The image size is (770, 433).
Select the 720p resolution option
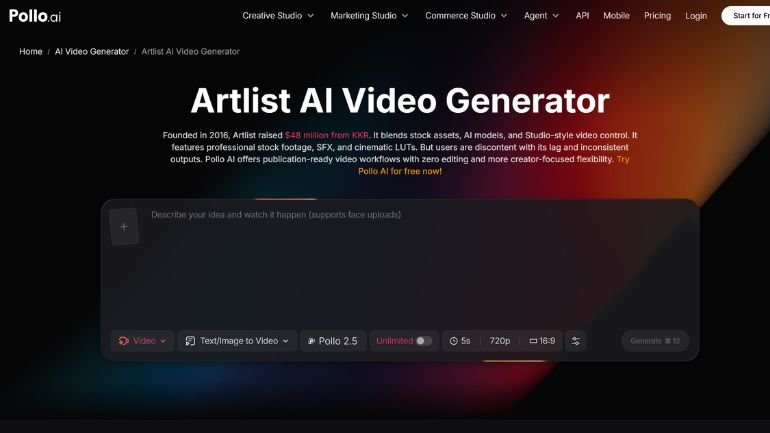pos(499,341)
